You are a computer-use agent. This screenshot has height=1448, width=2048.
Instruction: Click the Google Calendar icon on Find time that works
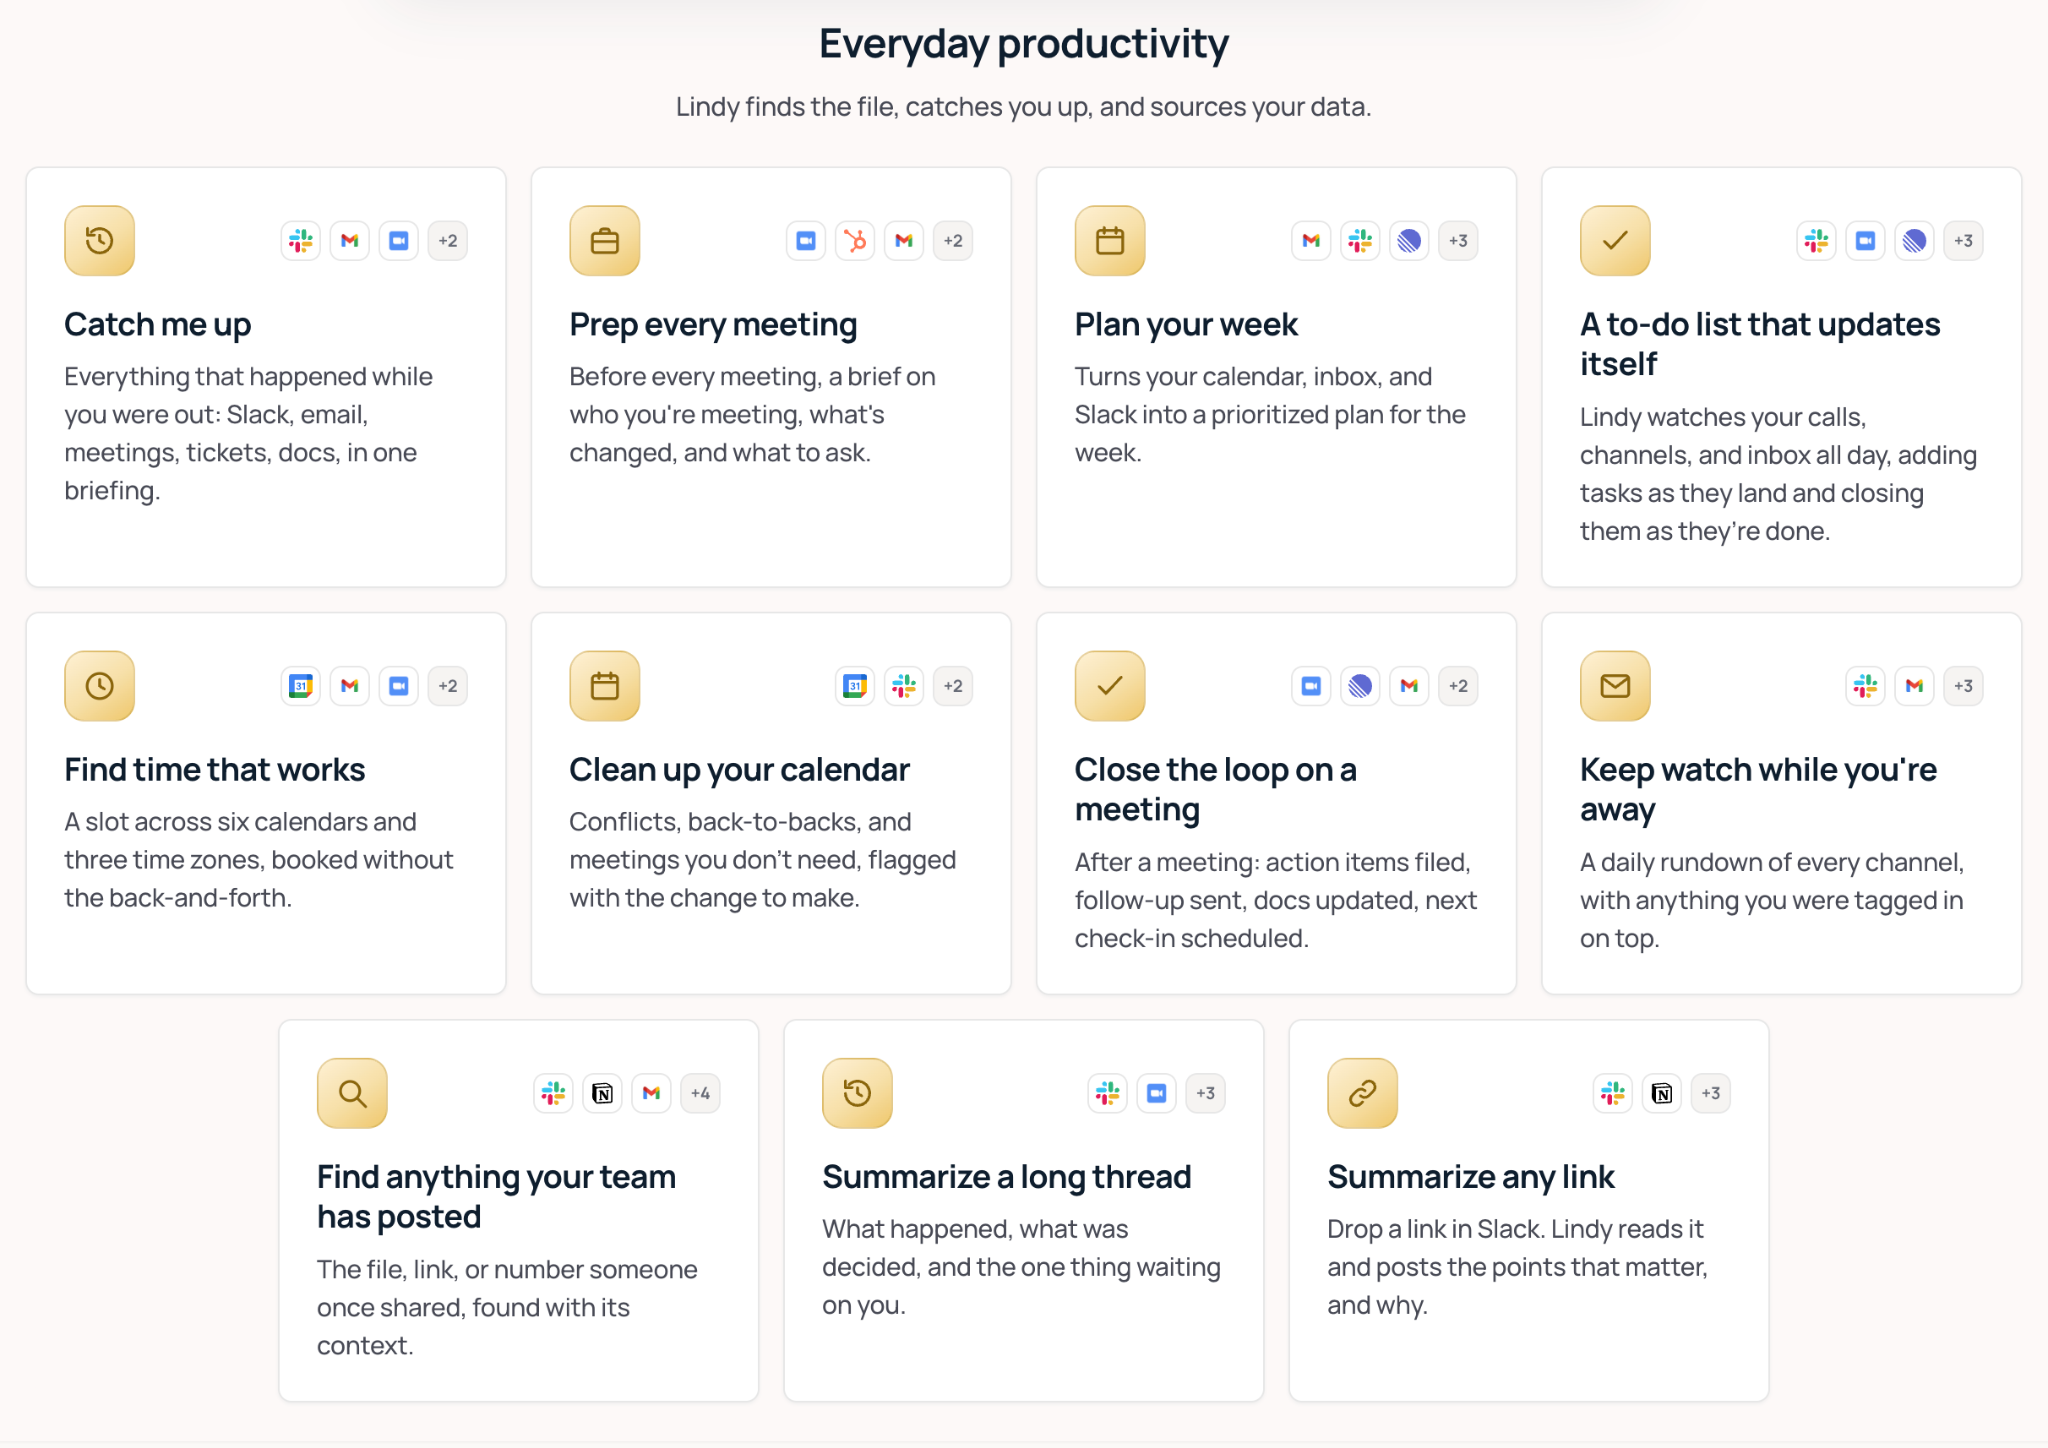[301, 686]
